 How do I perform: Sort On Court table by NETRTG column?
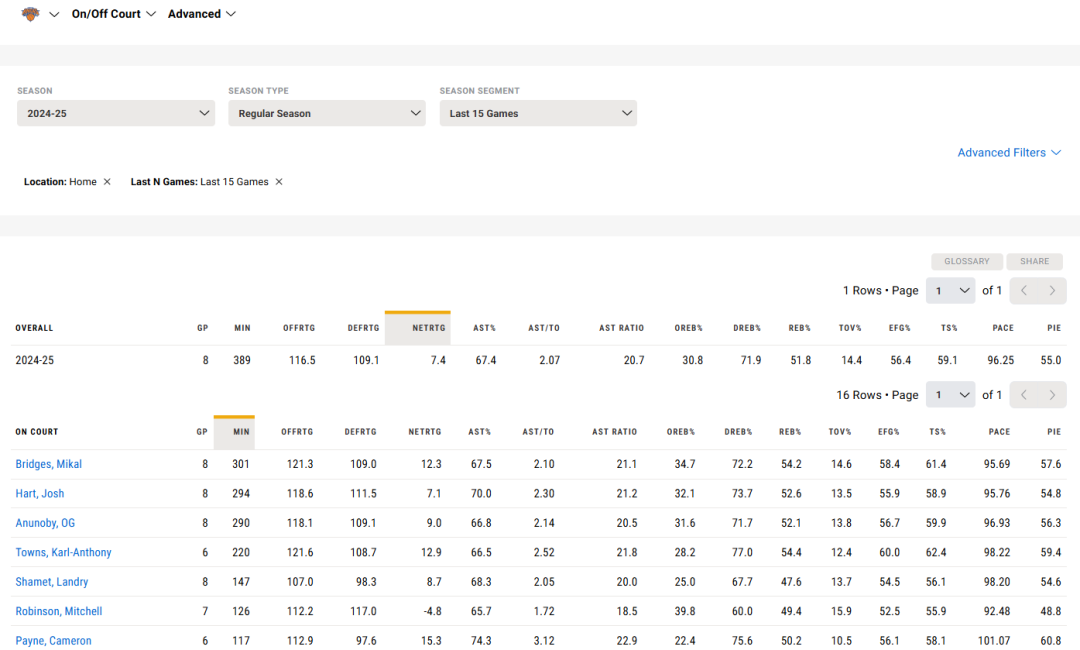[x=424, y=432]
